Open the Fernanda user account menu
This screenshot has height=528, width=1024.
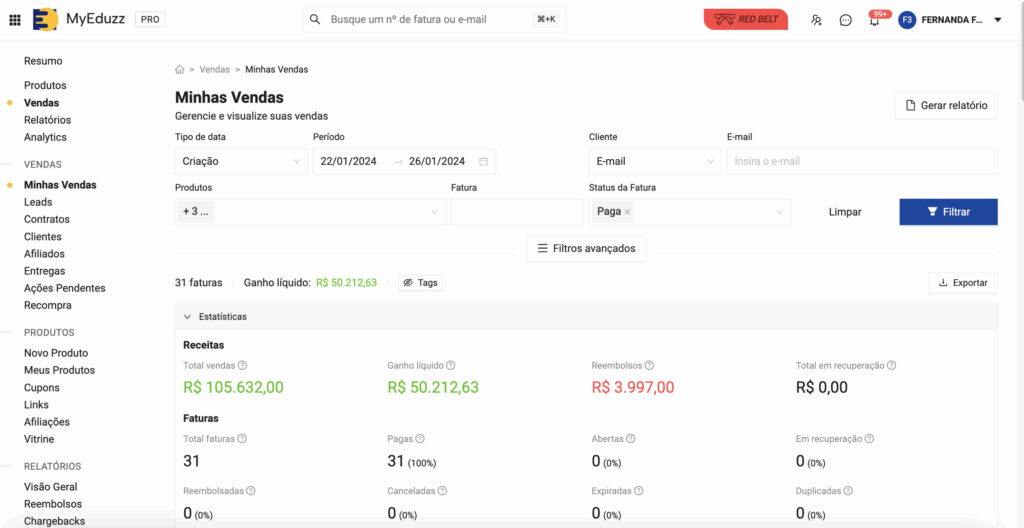tap(950, 20)
